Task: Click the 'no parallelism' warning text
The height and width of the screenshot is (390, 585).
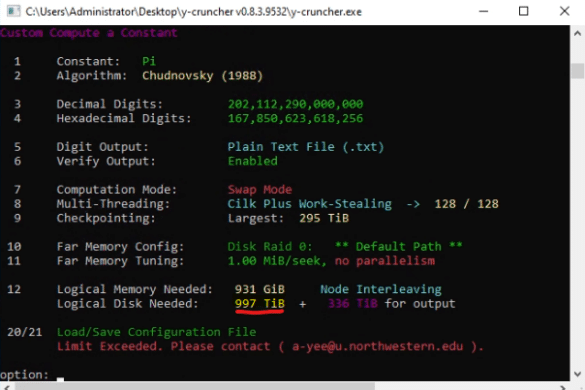Action: (385, 261)
